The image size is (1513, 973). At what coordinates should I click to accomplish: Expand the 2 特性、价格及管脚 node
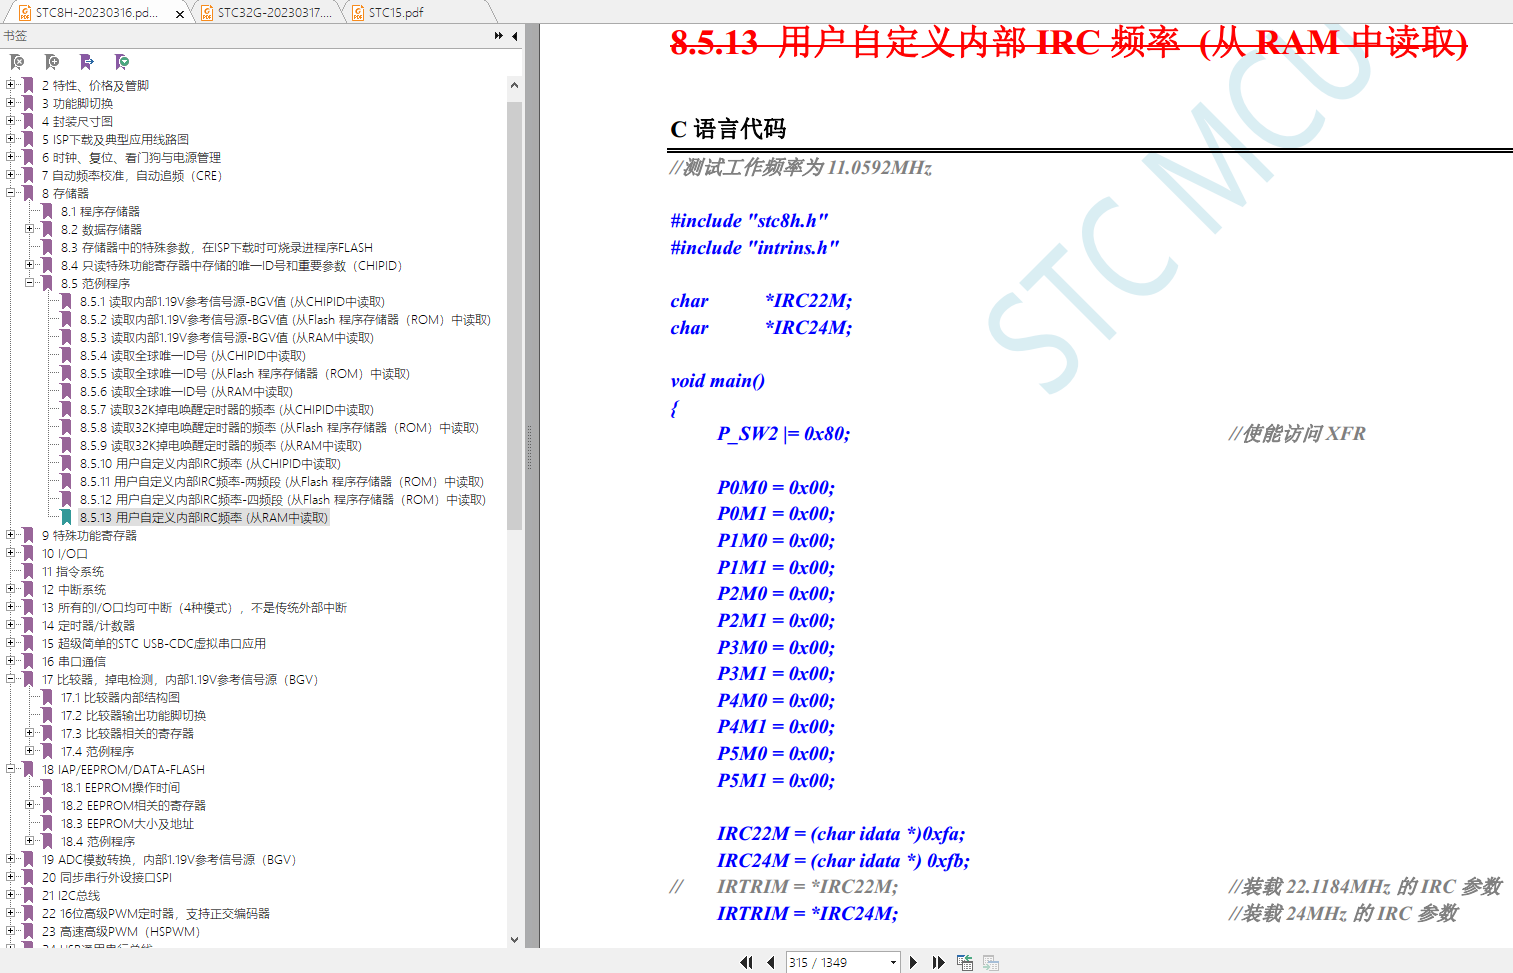(x=11, y=85)
